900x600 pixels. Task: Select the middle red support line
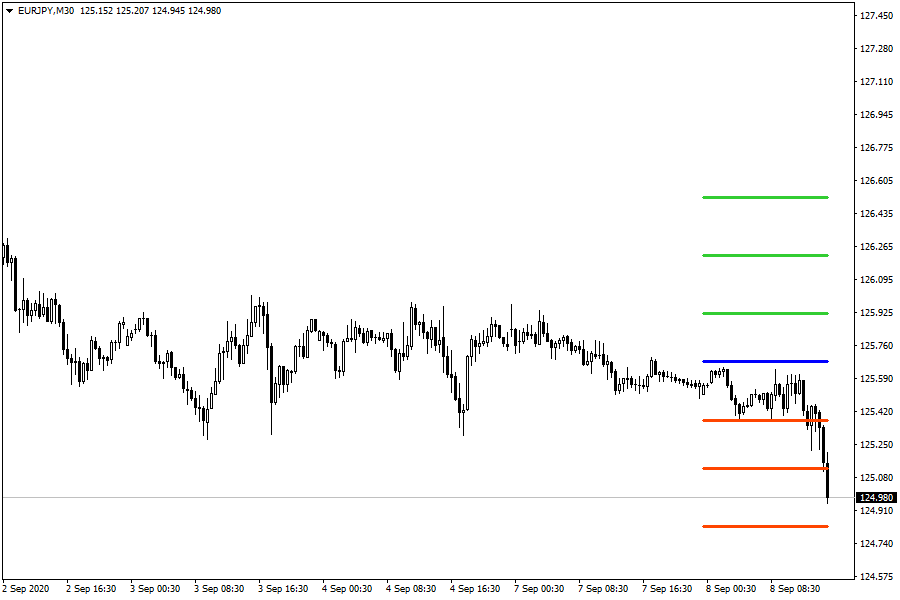(x=765, y=468)
